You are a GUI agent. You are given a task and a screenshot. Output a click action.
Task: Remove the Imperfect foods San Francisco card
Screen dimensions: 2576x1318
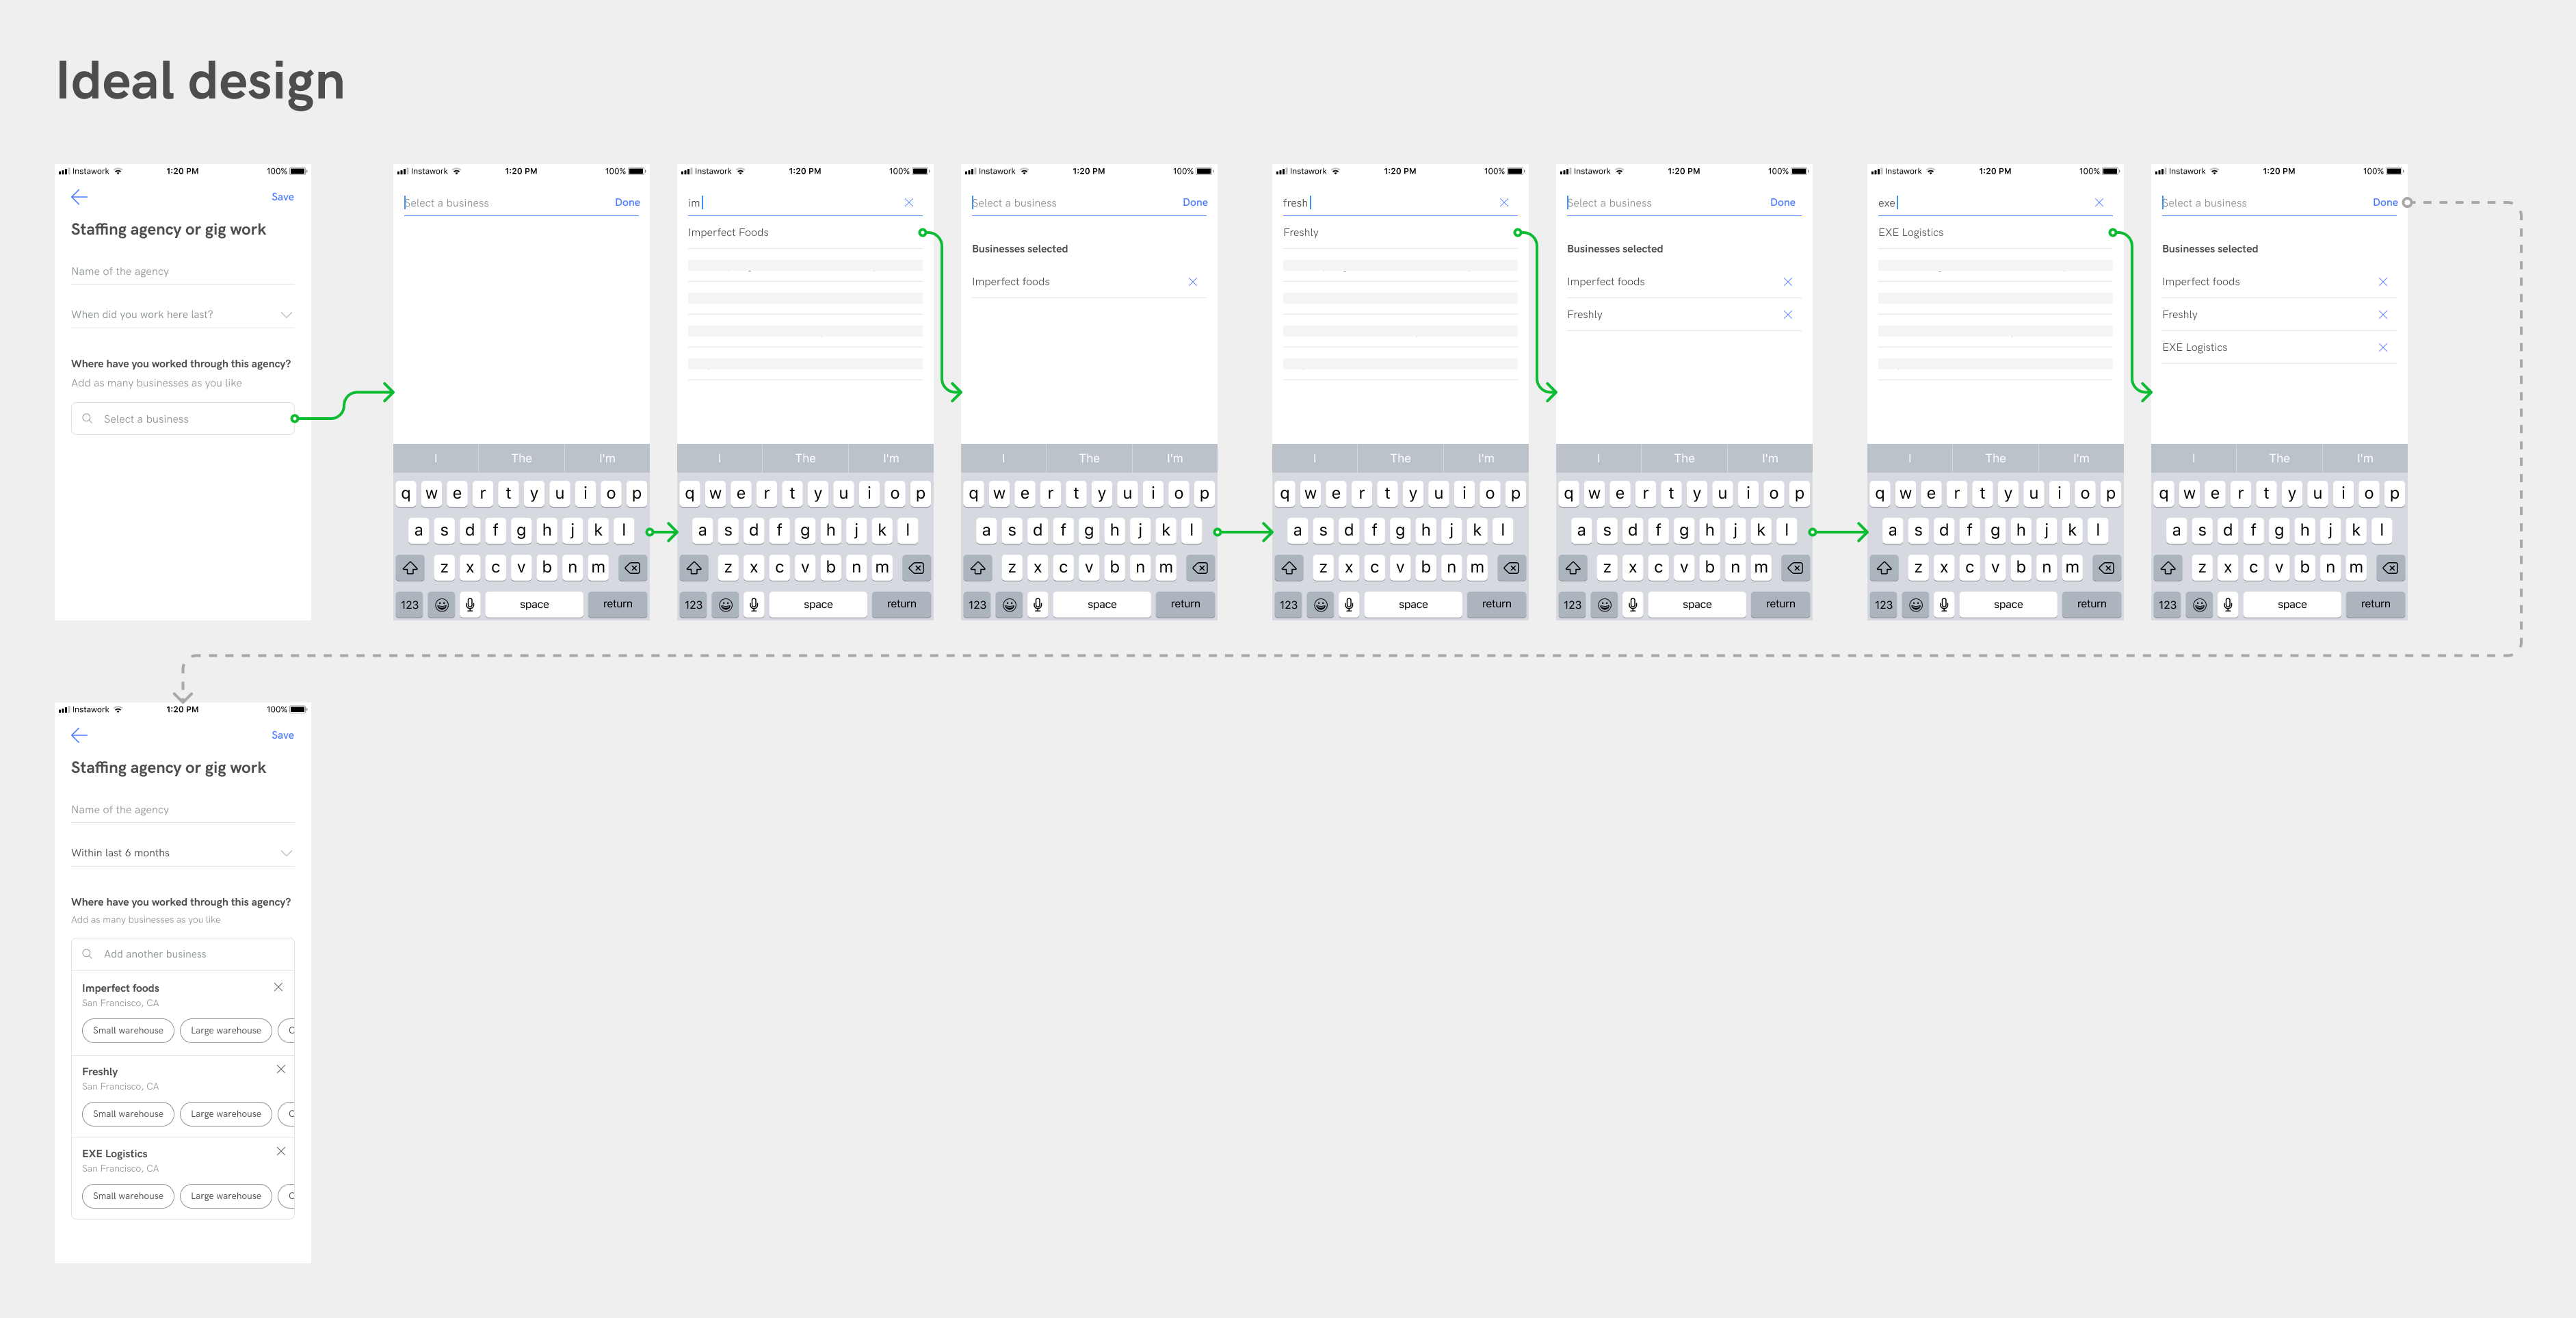(x=278, y=987)
